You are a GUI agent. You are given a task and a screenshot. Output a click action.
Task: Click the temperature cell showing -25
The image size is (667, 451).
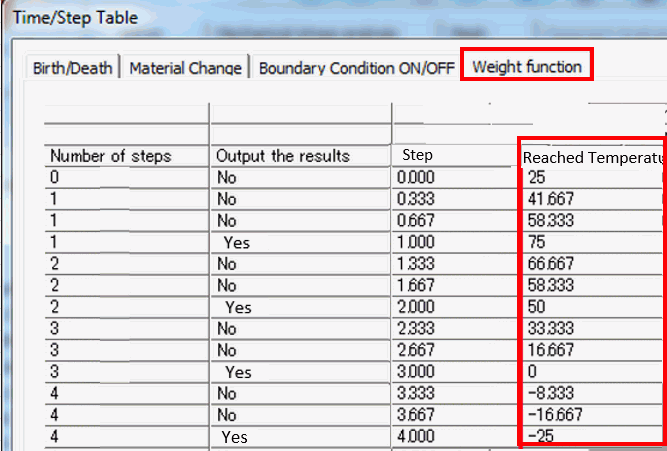tap(540, 437)
